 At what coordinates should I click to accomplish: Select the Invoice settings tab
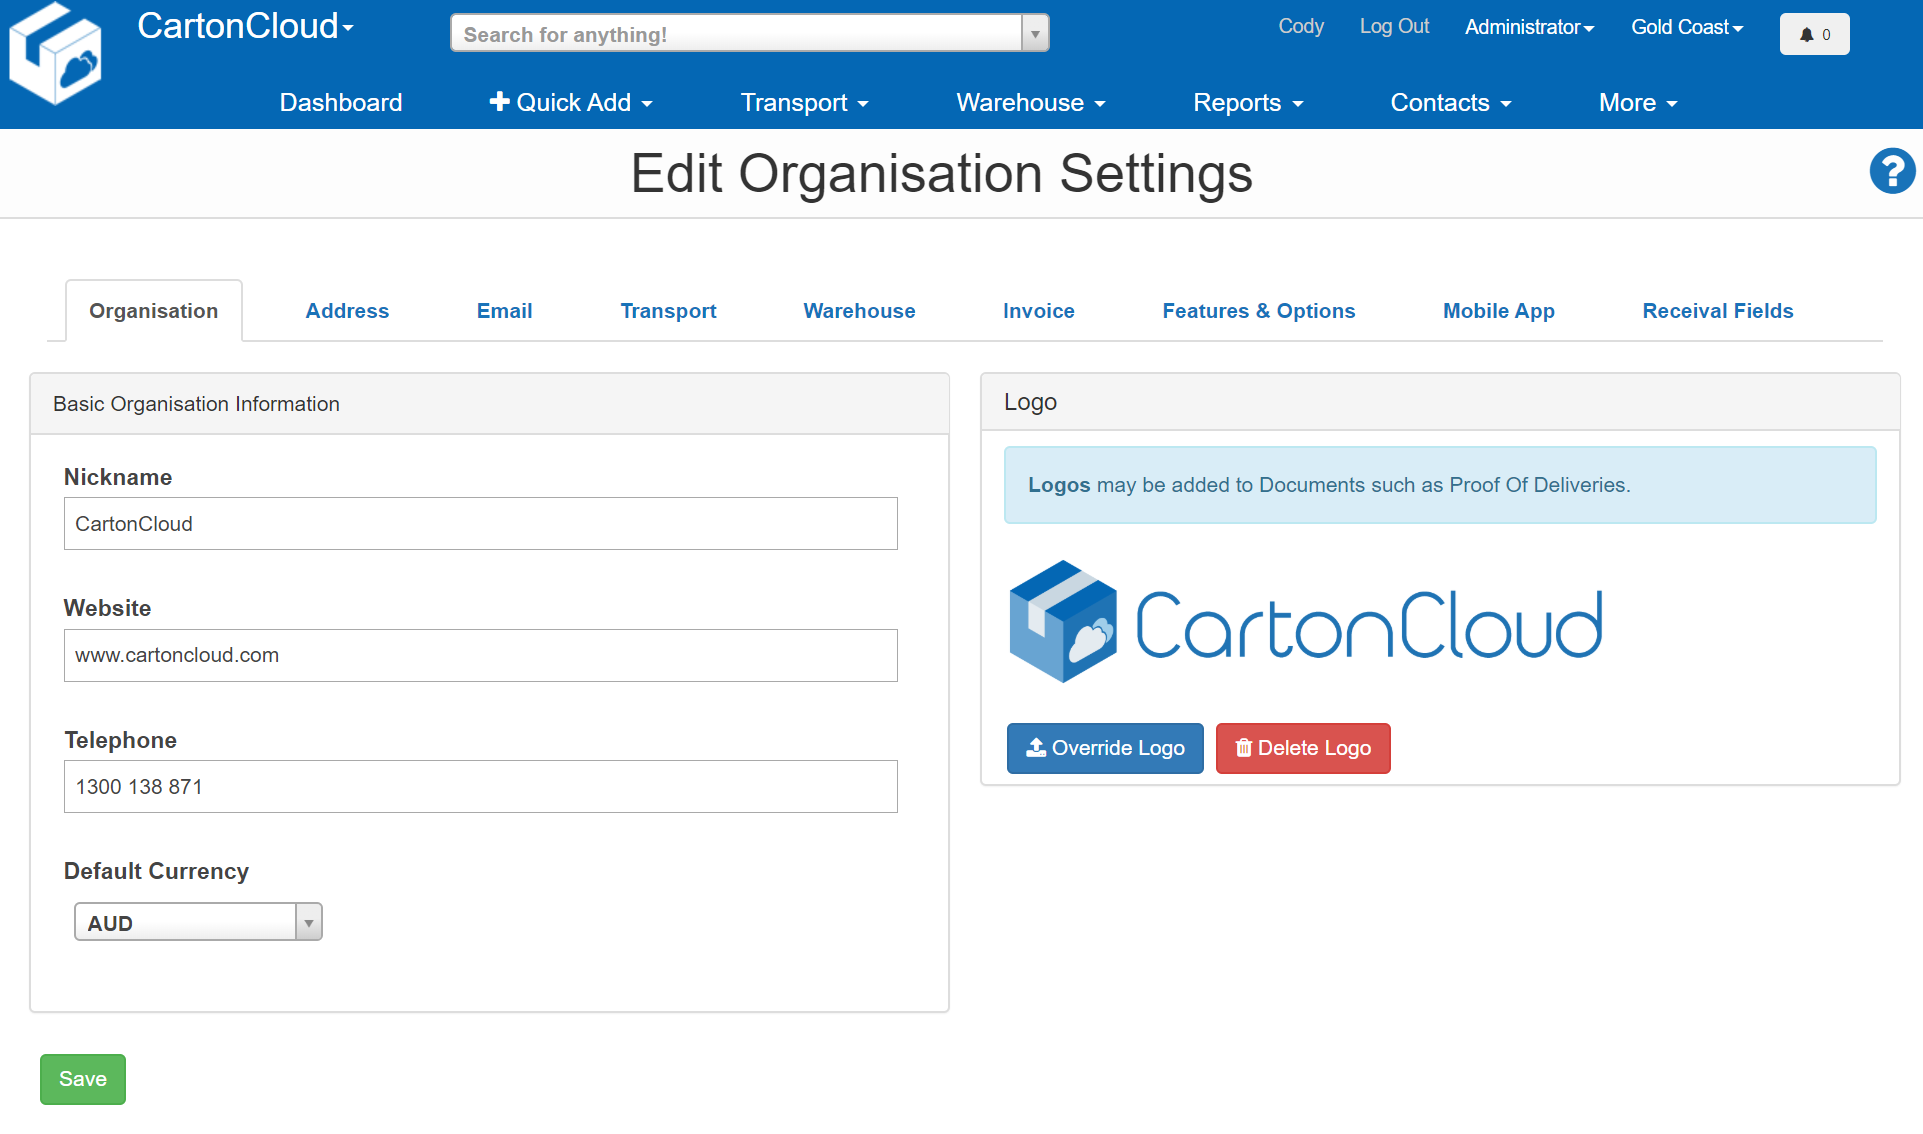click(1038, 310)
